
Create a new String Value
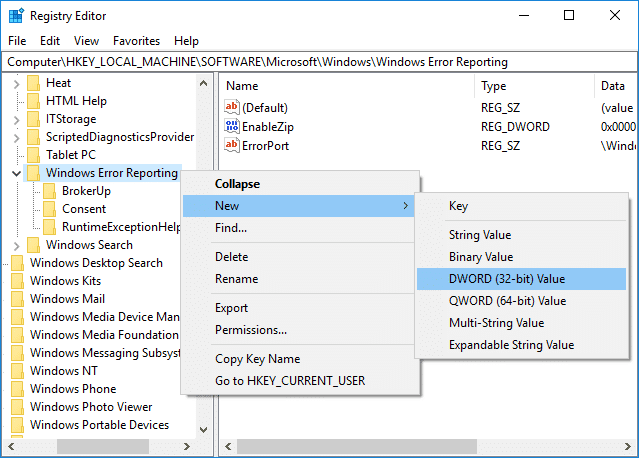[x=522, y=235]
